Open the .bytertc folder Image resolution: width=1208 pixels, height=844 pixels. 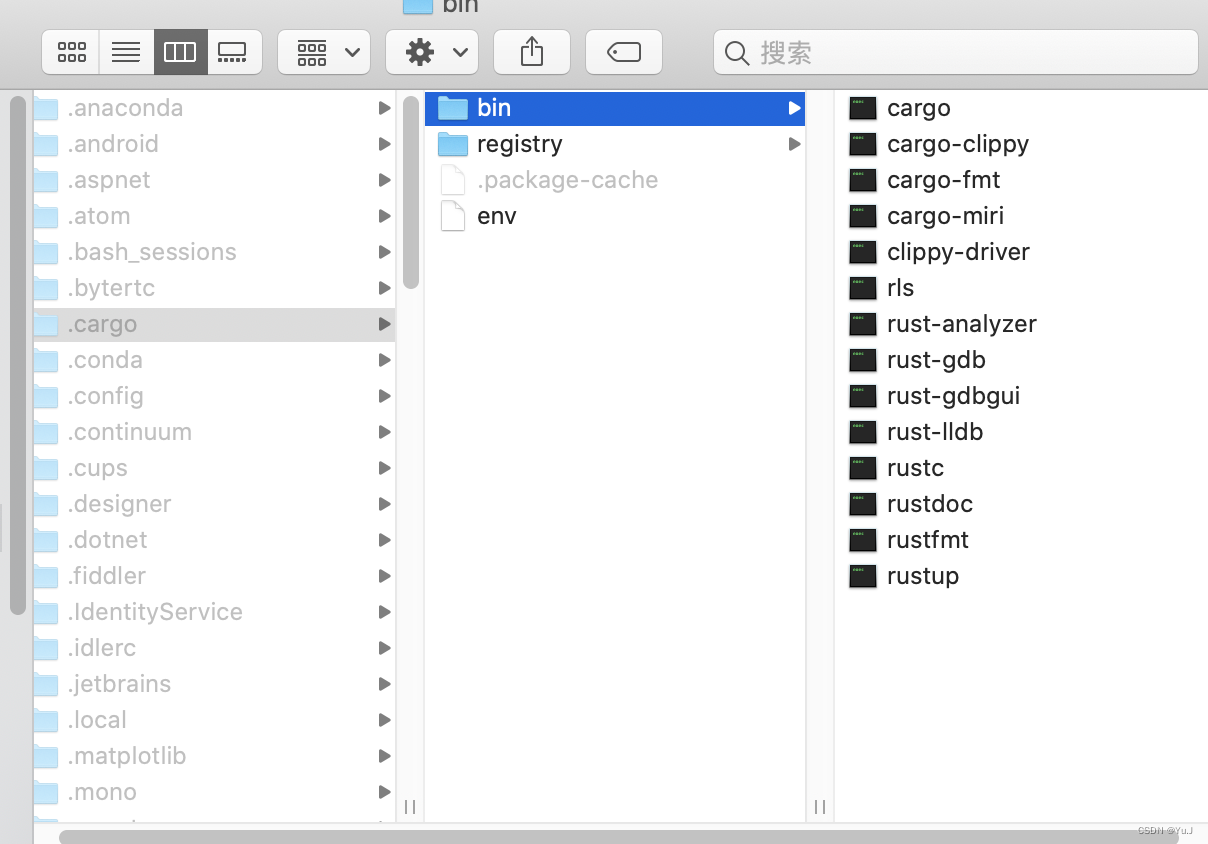tap(214, 288)
